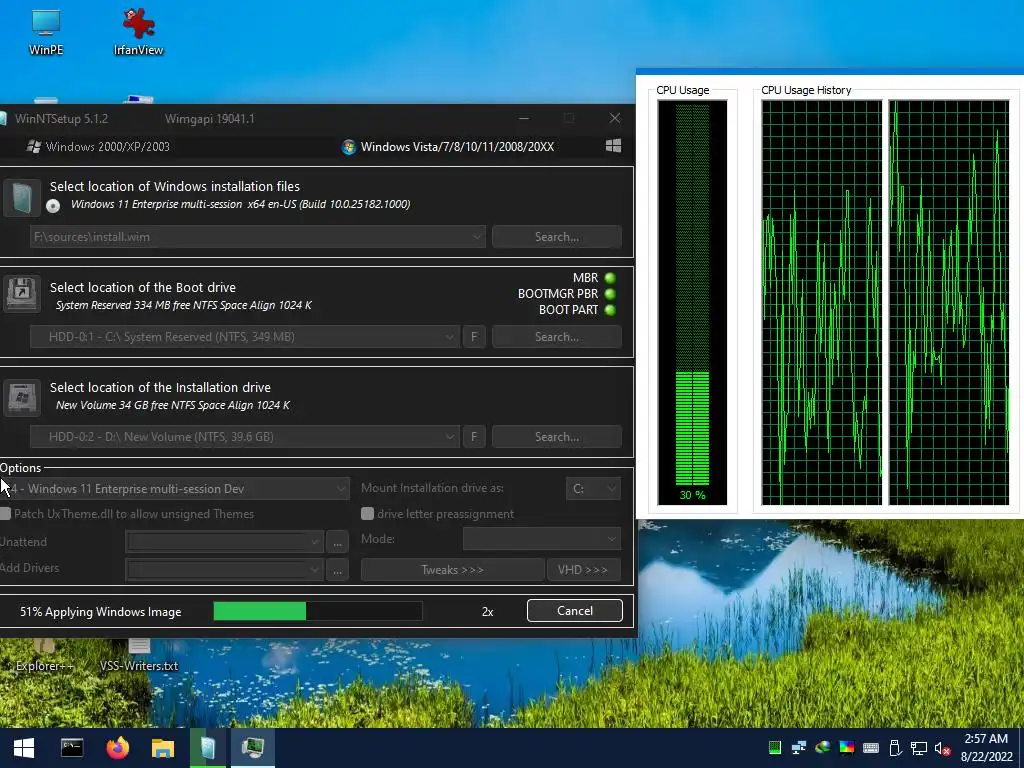This screenshot has width=1024, height=768.
Task: Click the 2x speed indicator text
Action: 487,612
